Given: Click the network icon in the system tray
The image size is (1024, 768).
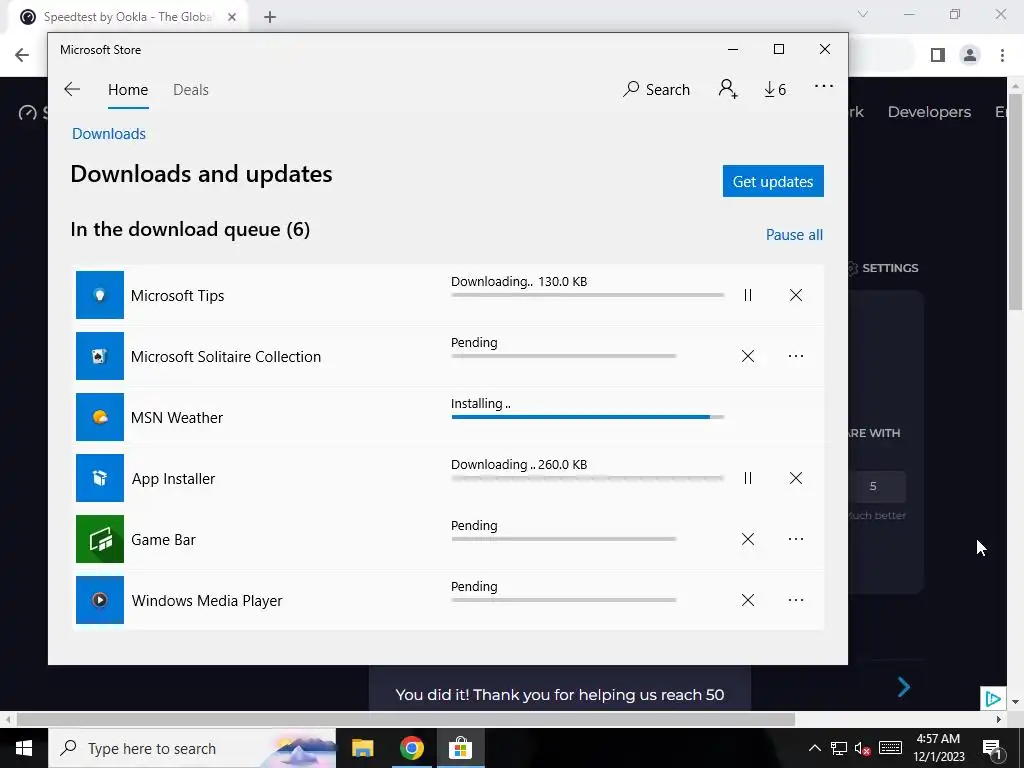Looking at the screenshot, I should (839, 748).
